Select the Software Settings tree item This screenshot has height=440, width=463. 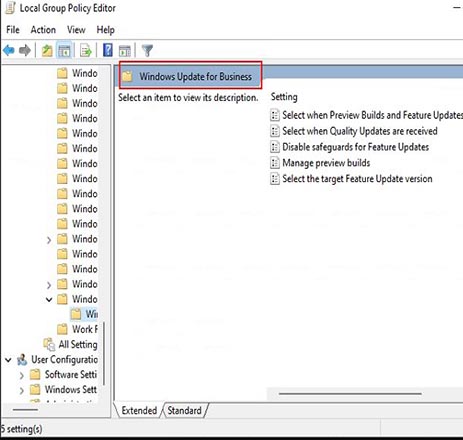coord(71,375)
